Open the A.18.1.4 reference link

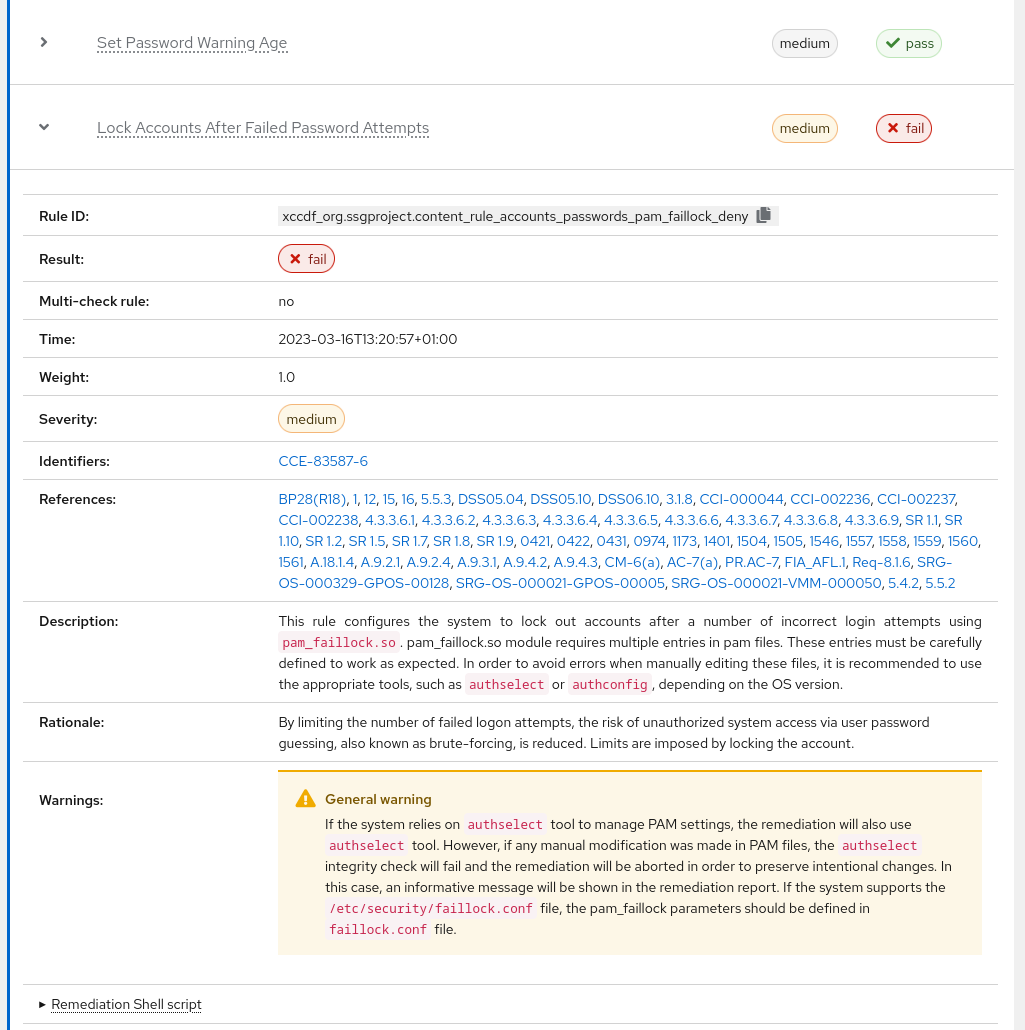[x=332, y=562]
